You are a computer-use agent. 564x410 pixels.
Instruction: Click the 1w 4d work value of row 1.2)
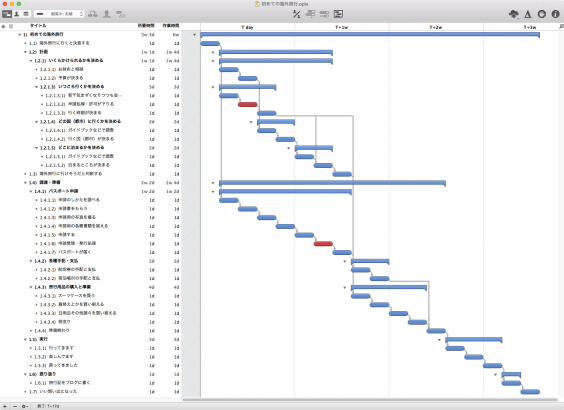tap(173, 52)
